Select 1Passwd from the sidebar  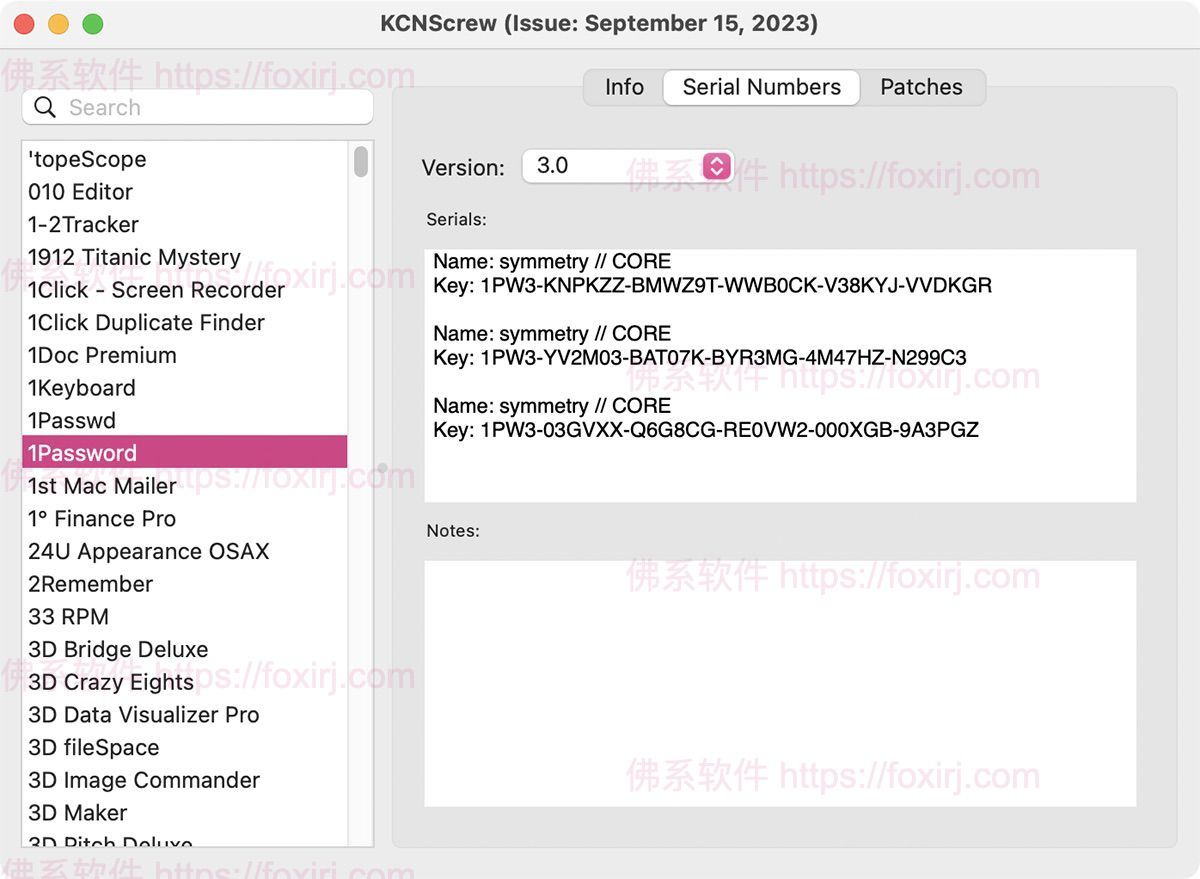[x=73, y=420]
